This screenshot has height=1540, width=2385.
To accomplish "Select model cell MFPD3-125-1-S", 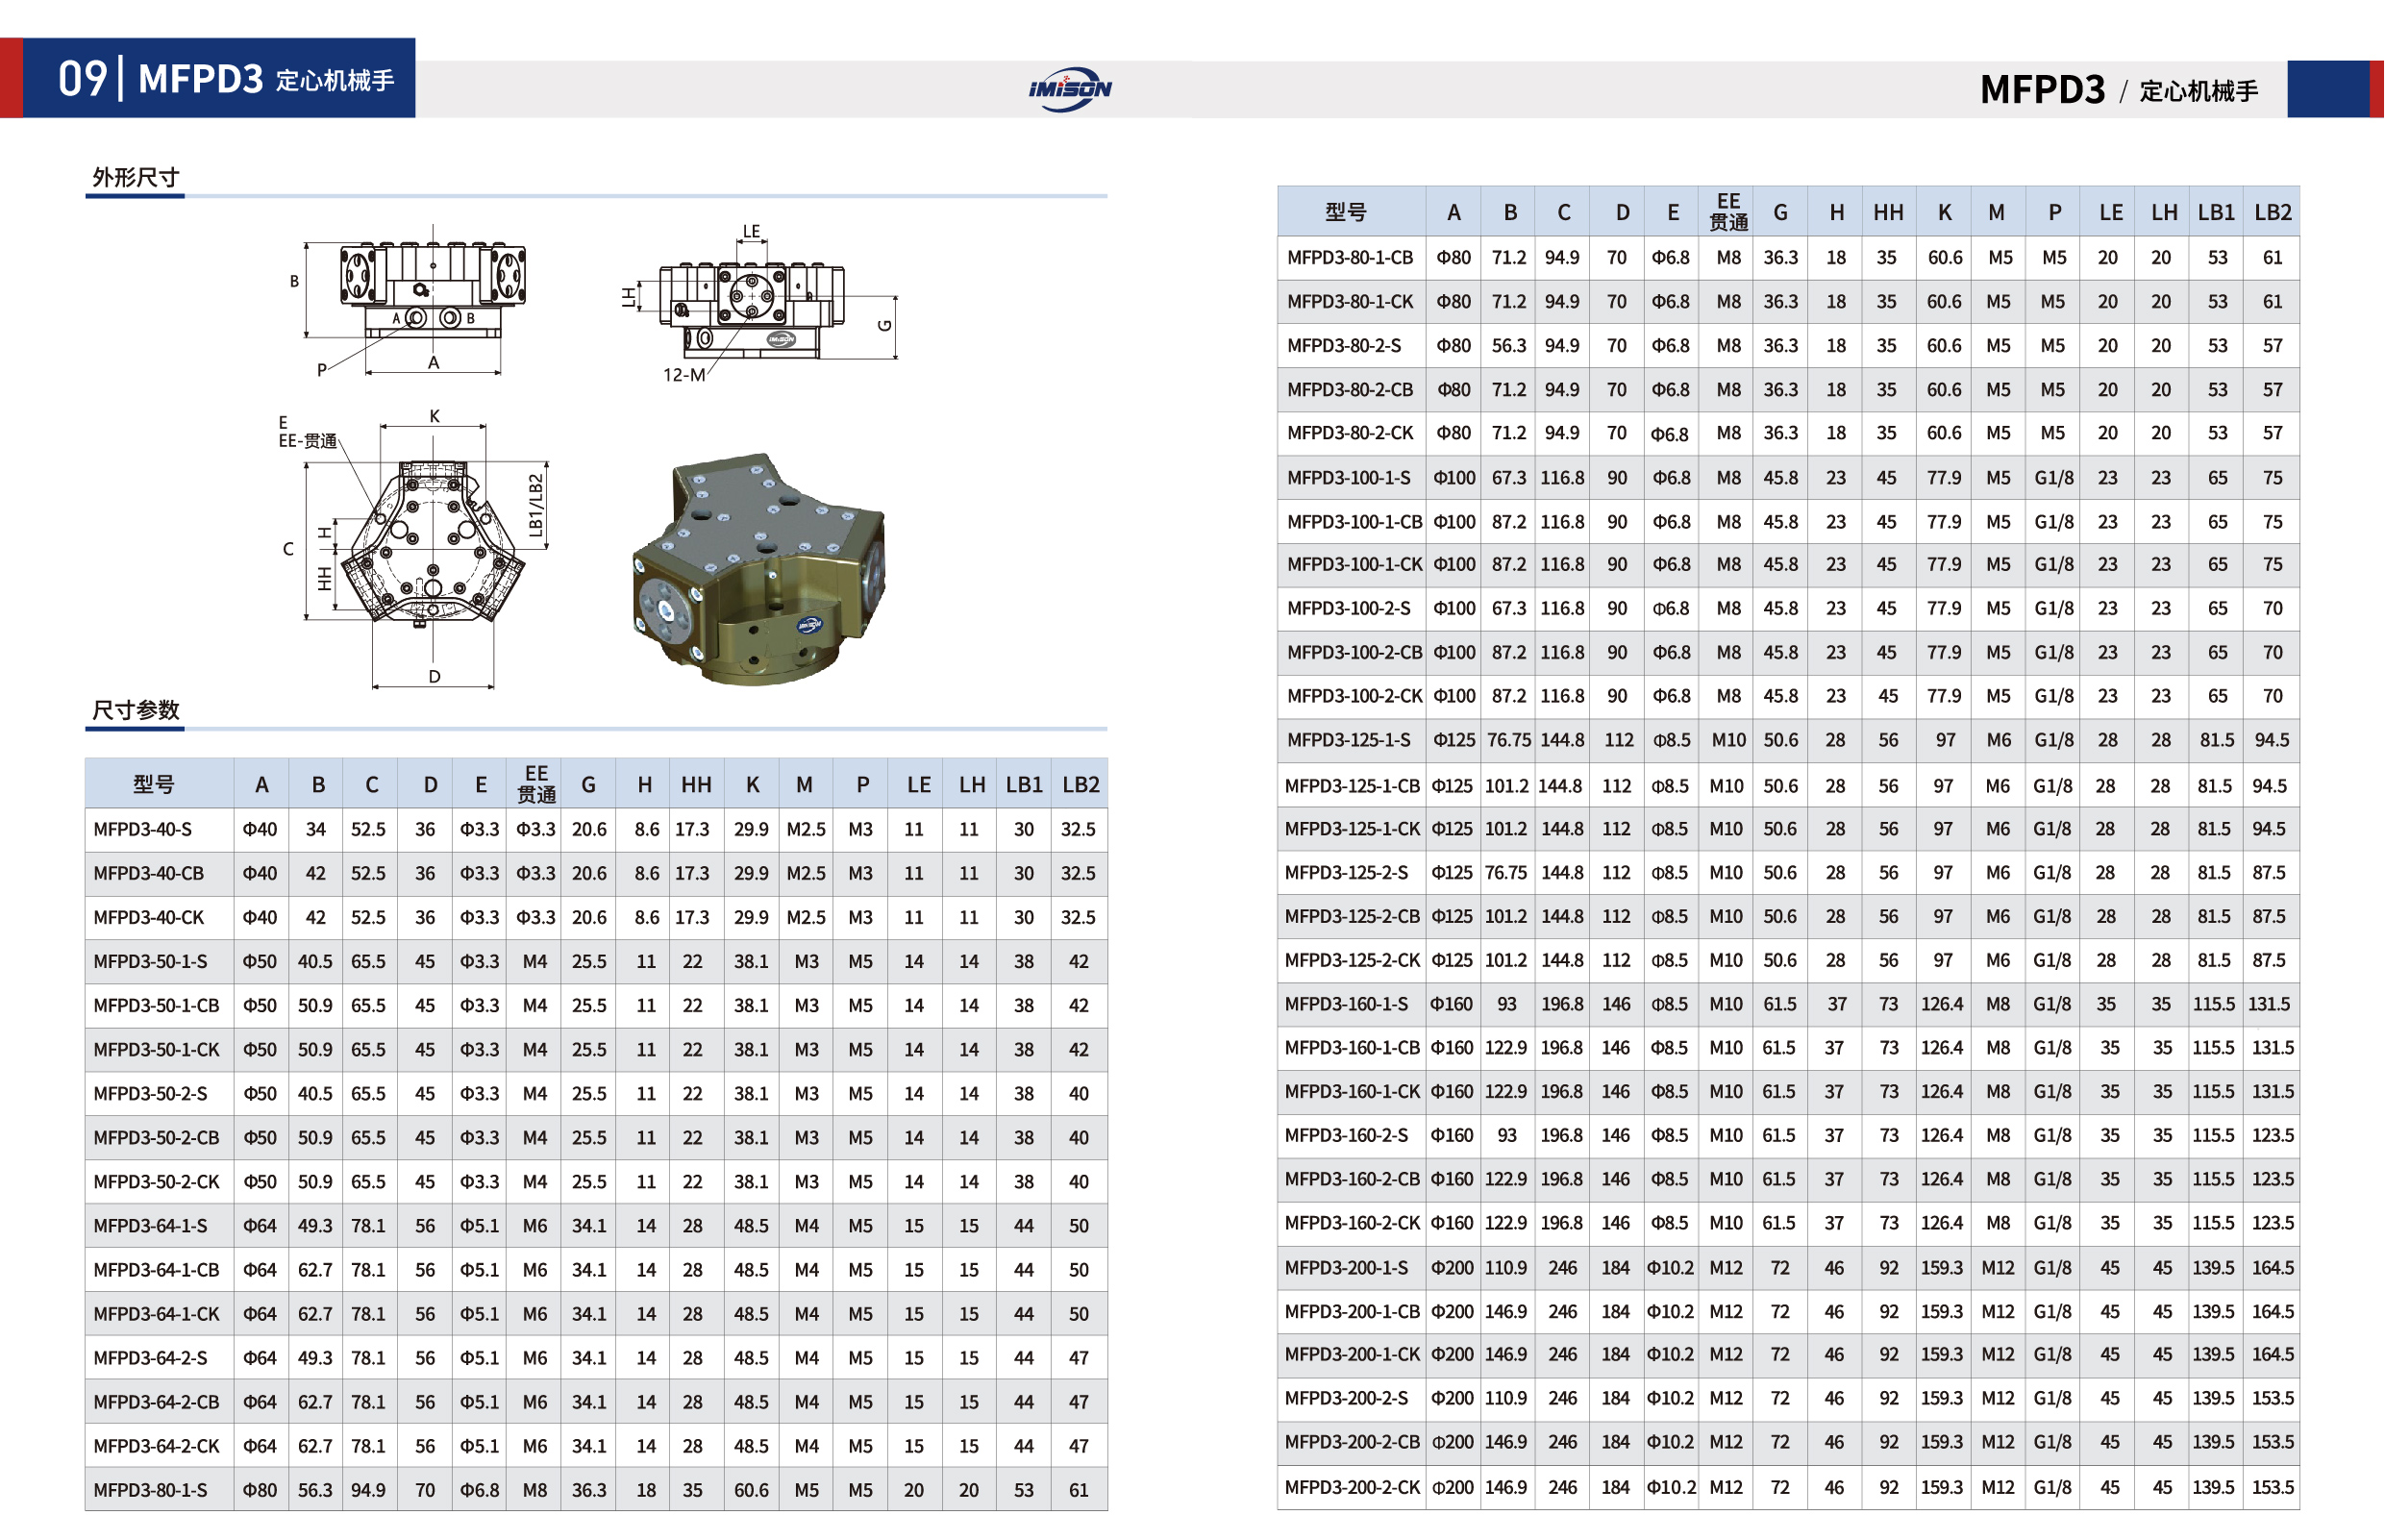I will [1352, 740].
